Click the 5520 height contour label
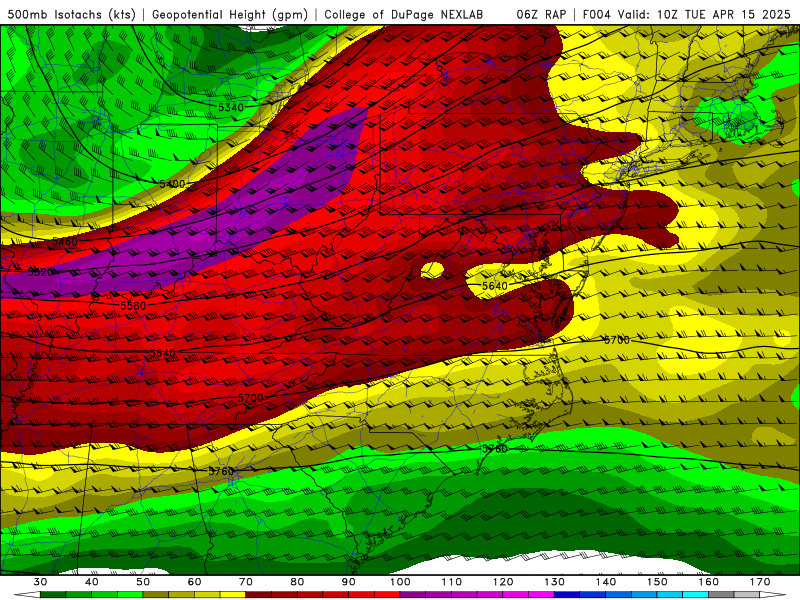This screenshot has height=600, width=800. pos(40,272)
